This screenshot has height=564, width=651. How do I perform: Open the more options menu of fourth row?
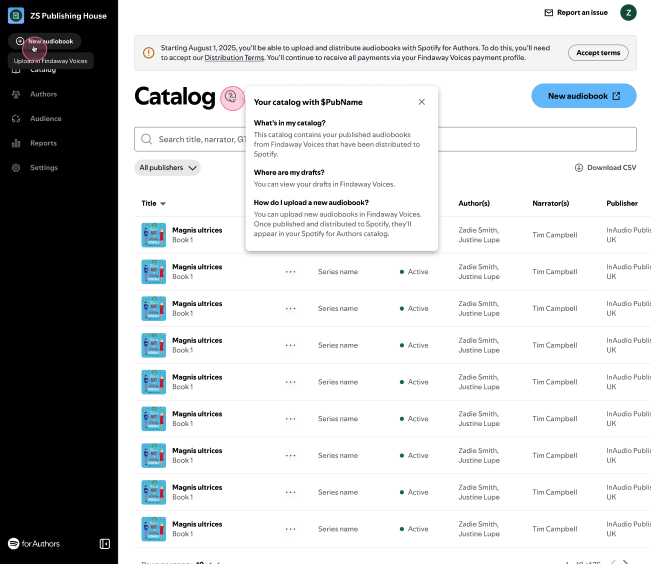pos(291,345)
